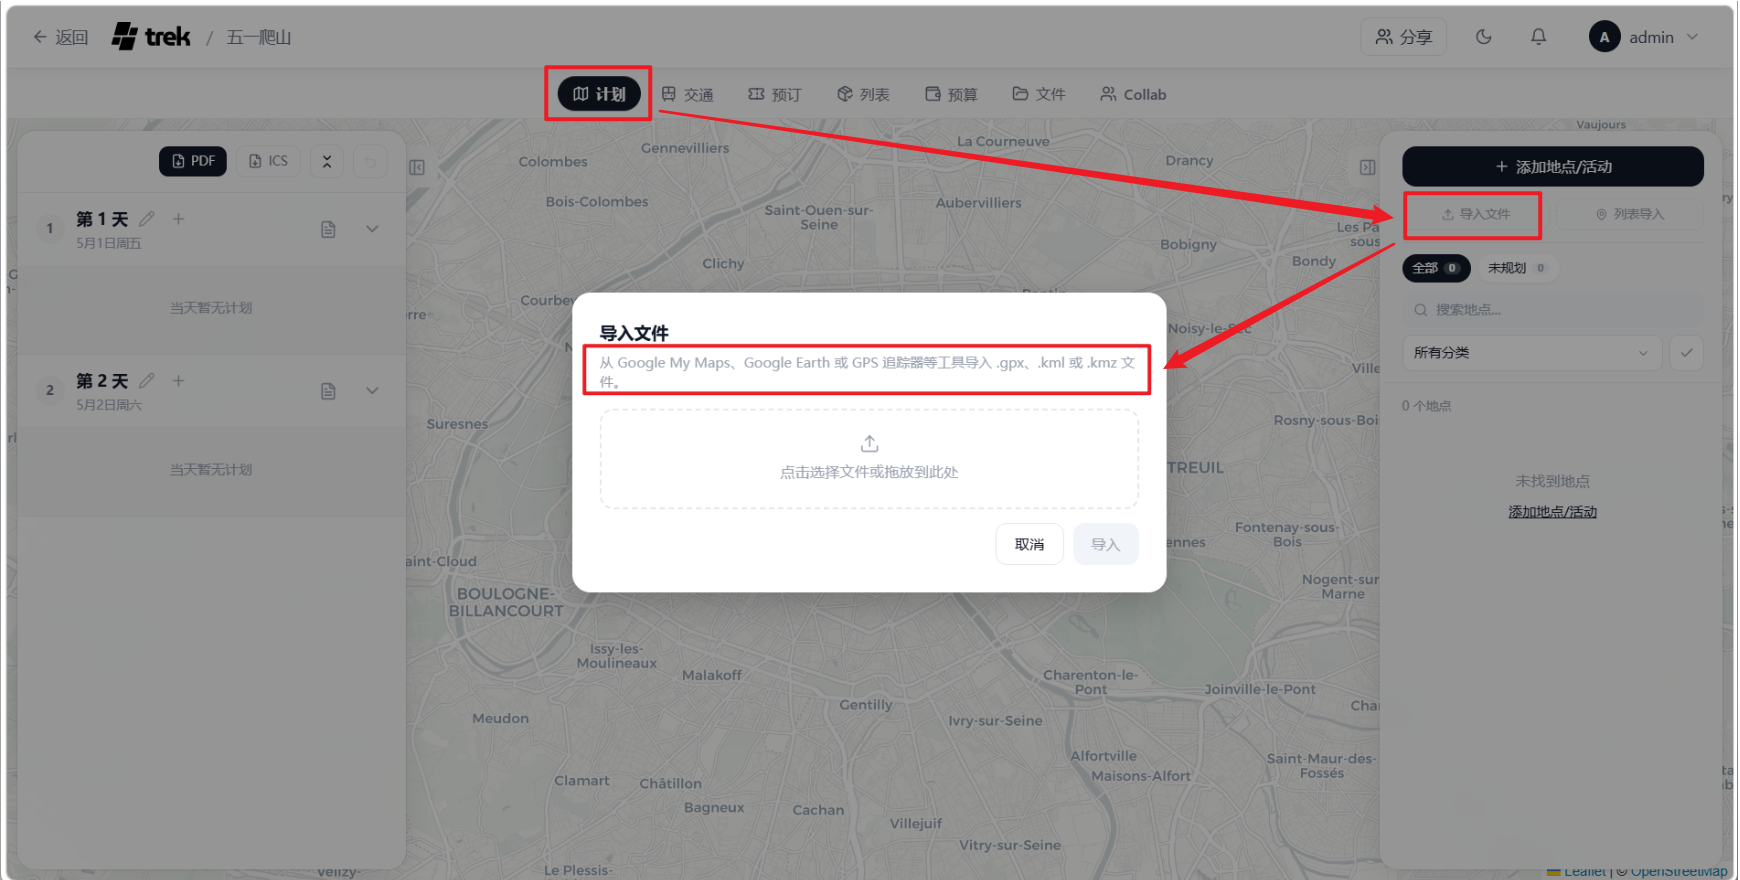Add an item to 第 2 天 with plus

178,380
